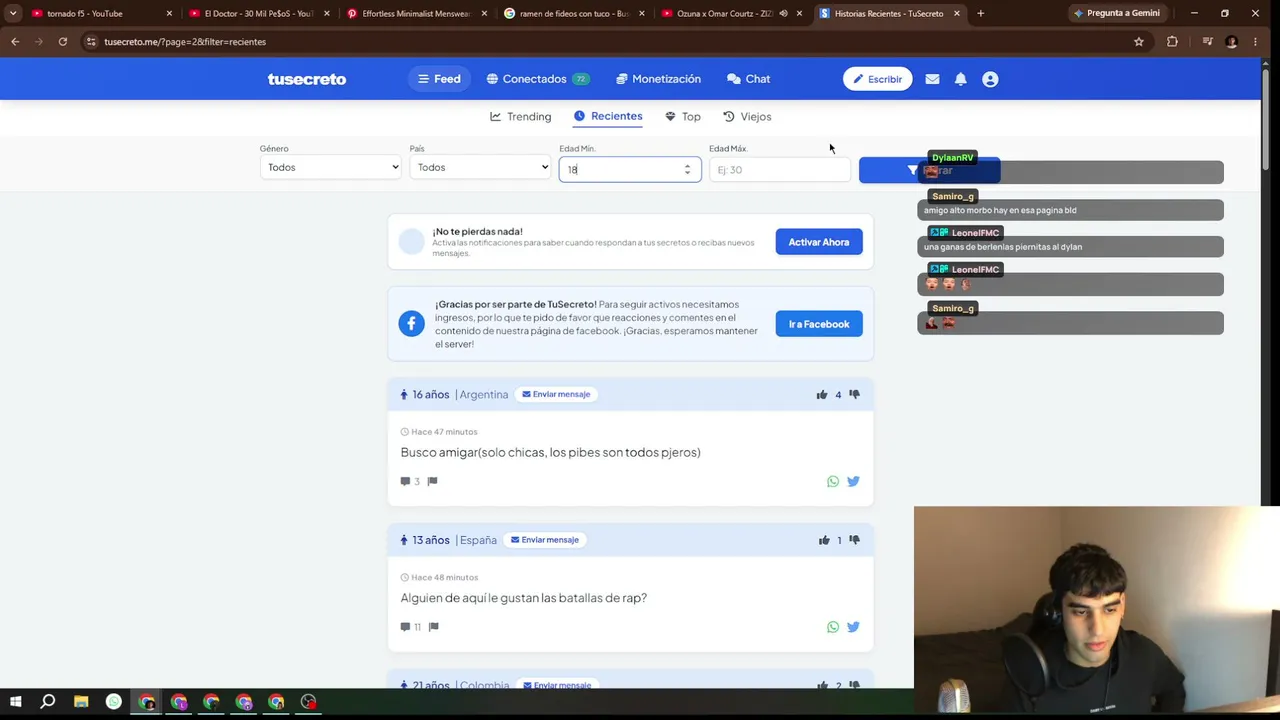The height and width of the screenshot is (720, 1280).
Task: Go back in browser history
Action: [x=15, y=41]
